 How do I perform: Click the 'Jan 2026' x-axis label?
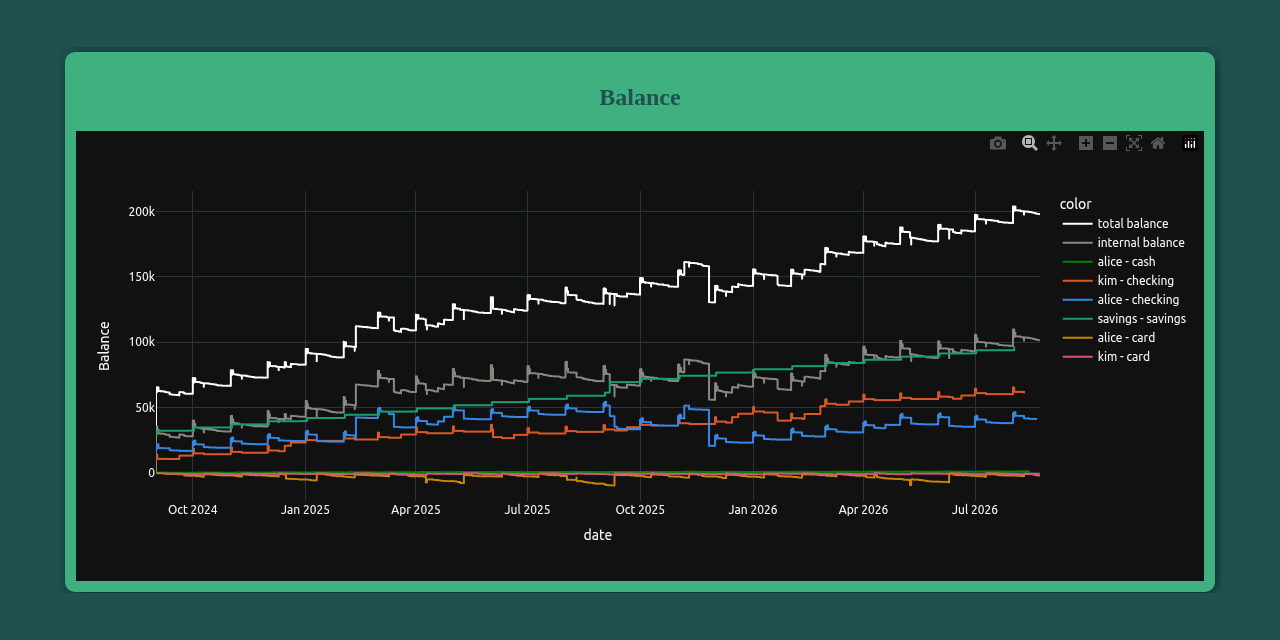(x=753, y=510)
